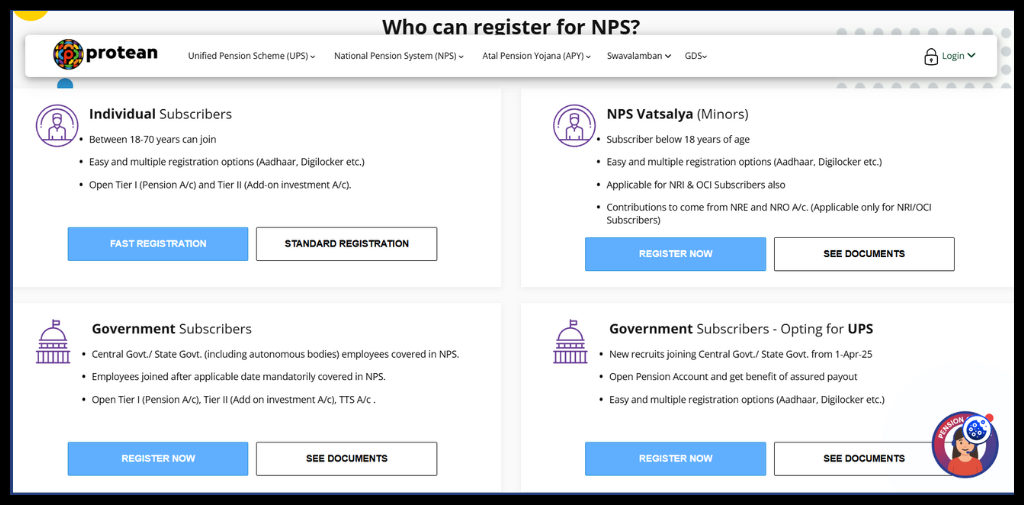1024x505 pixels.
Task: Click the Who can register for NPS heading
Action: point(511,27)
